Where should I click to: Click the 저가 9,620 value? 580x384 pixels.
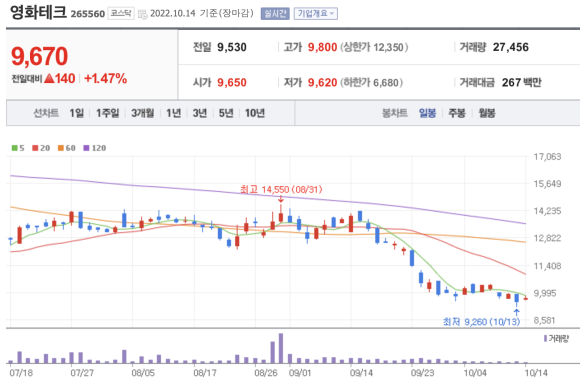pyautogui.click(x=322, y=82)
